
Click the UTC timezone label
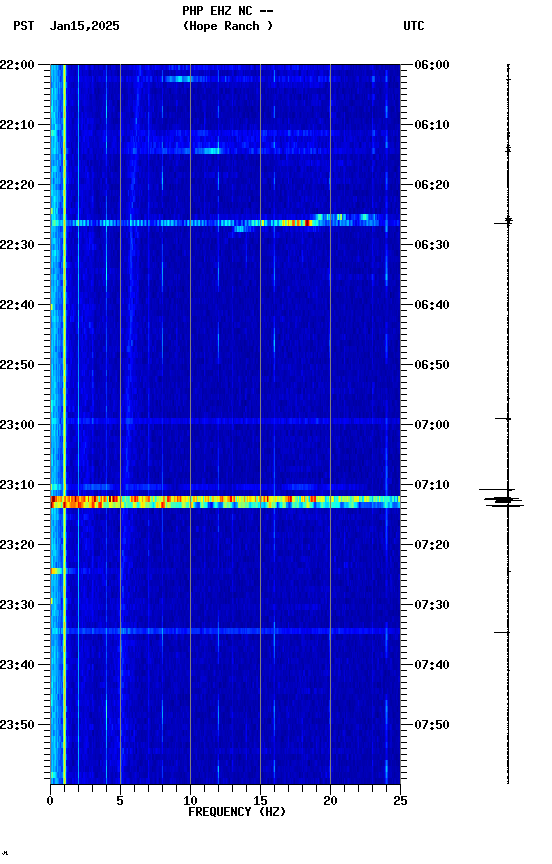coord(414,26)
